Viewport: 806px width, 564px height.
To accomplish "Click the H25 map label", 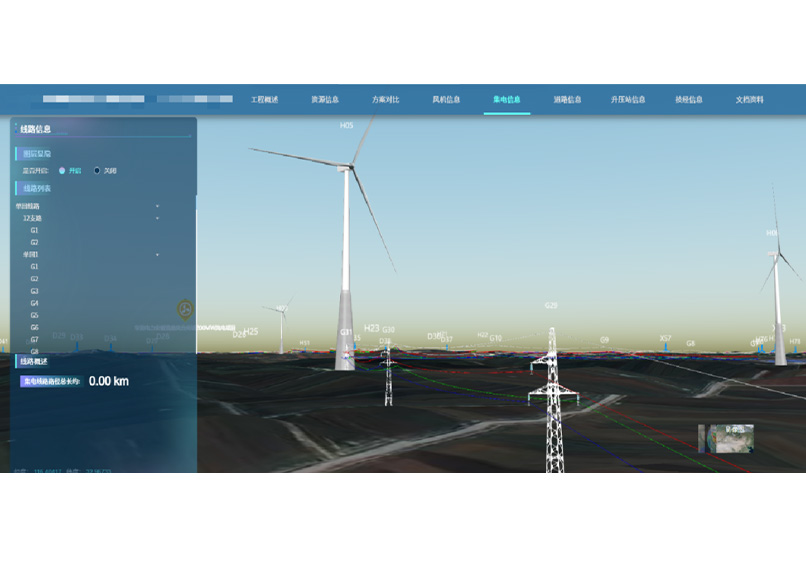I will [251, 331].
